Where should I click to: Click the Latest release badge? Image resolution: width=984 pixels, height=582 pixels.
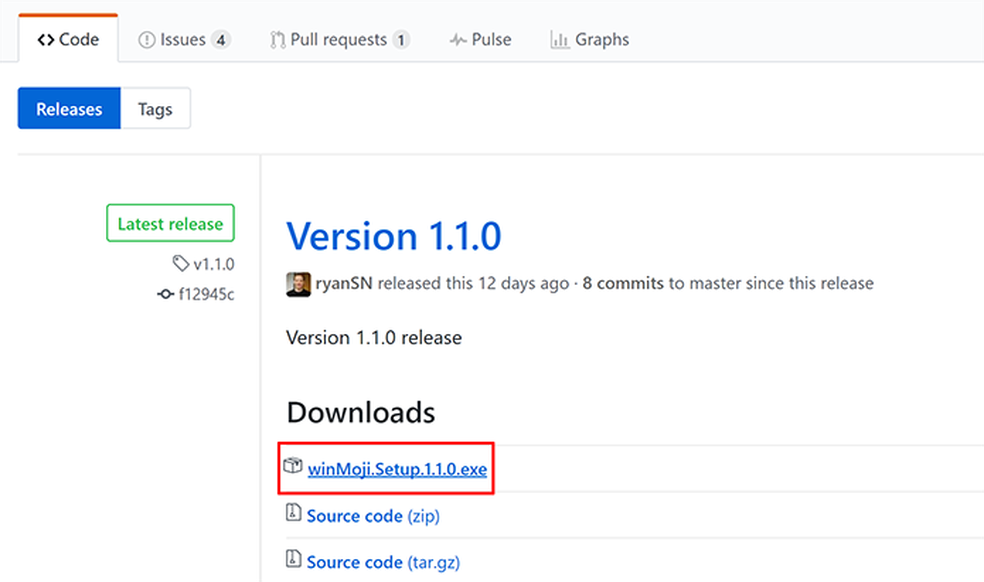click(x=170, y=223)
